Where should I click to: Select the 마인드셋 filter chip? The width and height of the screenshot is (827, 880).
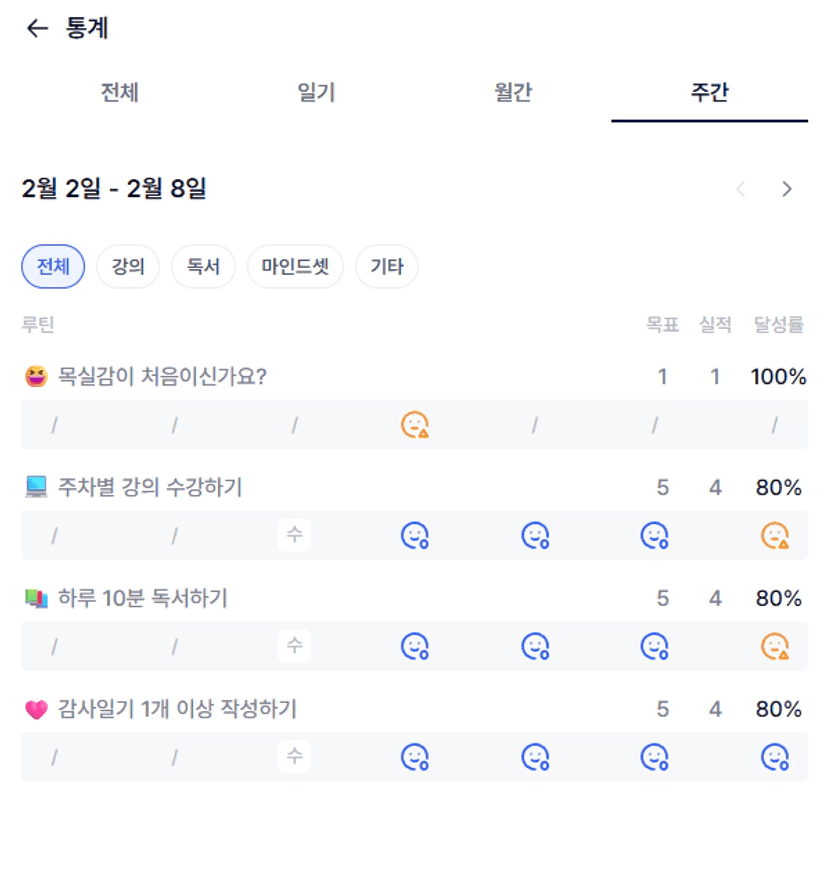point(295,267)
